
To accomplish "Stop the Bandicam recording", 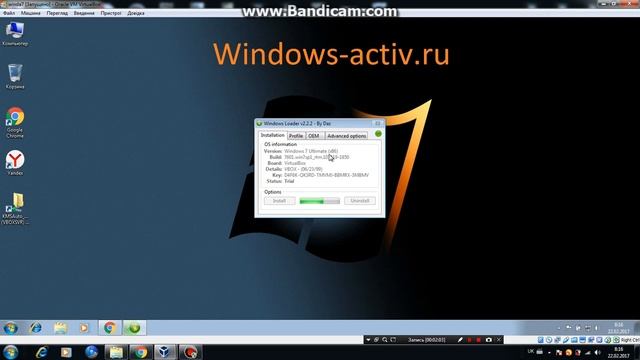I will pyautogui.click(x=478, y=340).
